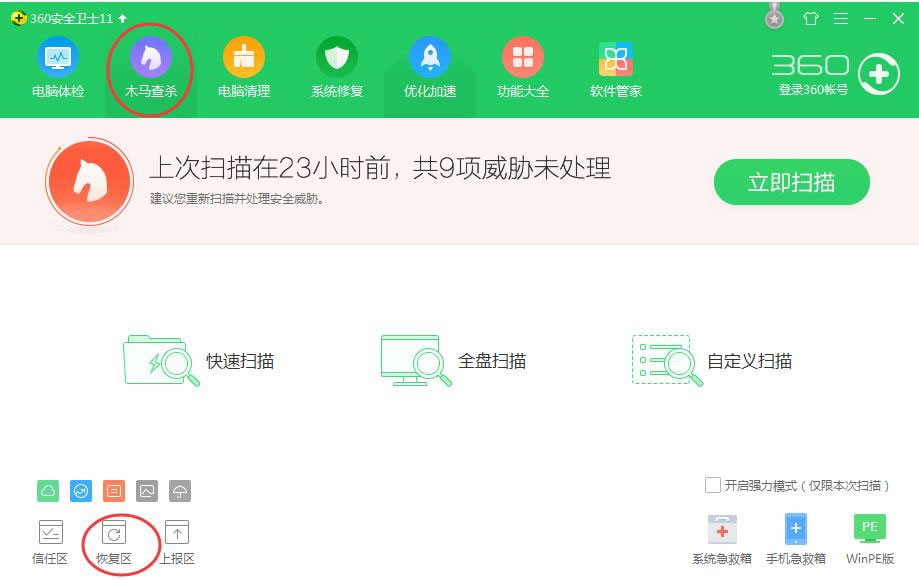Click the orange document engine icon

[114, 491]
